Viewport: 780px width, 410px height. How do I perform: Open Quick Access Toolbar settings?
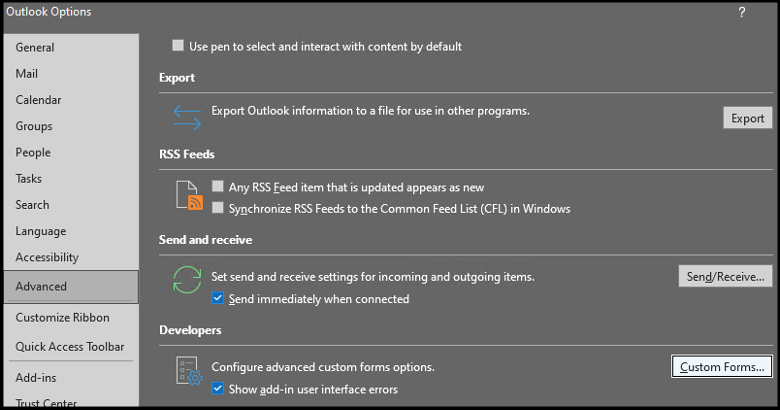click(x=70, y=347)
